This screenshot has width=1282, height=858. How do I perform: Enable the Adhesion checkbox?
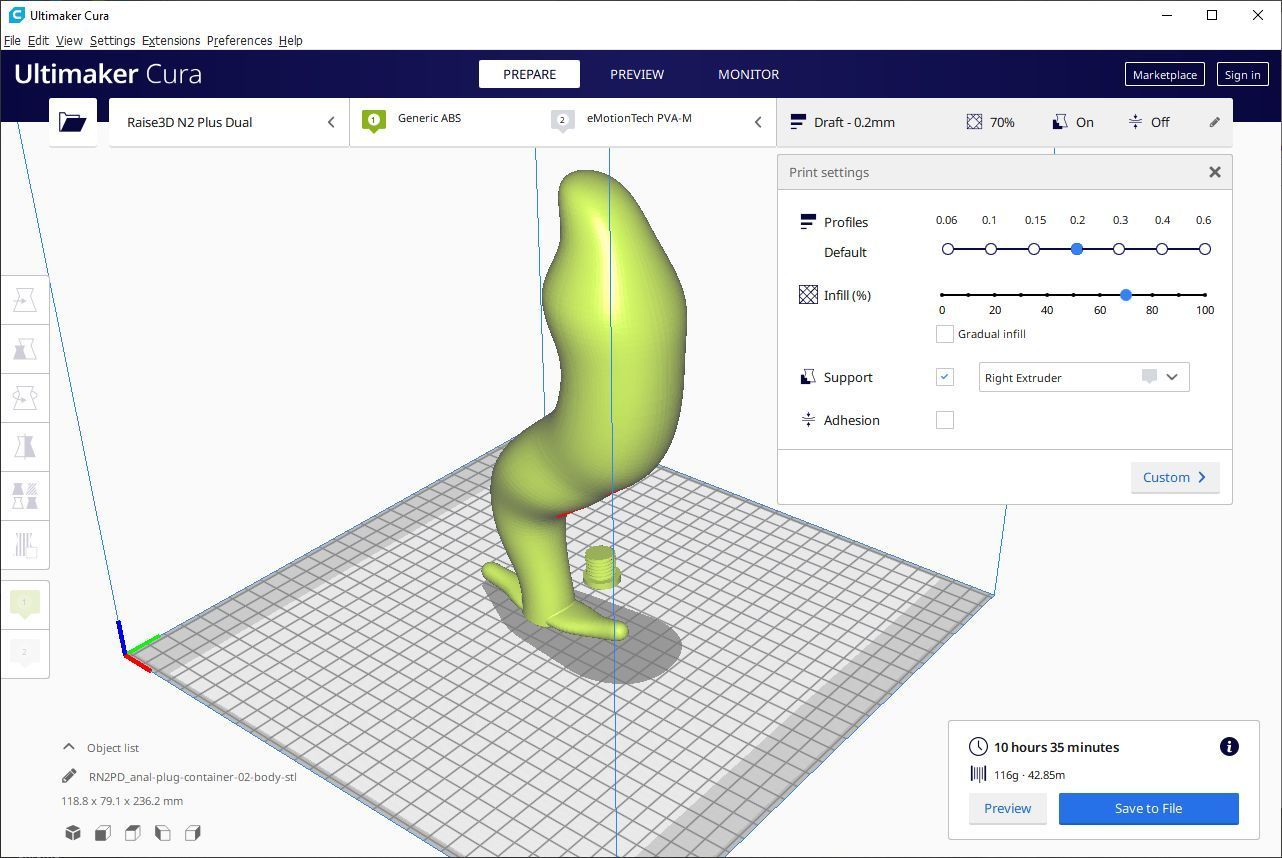(x=945, y=420)
